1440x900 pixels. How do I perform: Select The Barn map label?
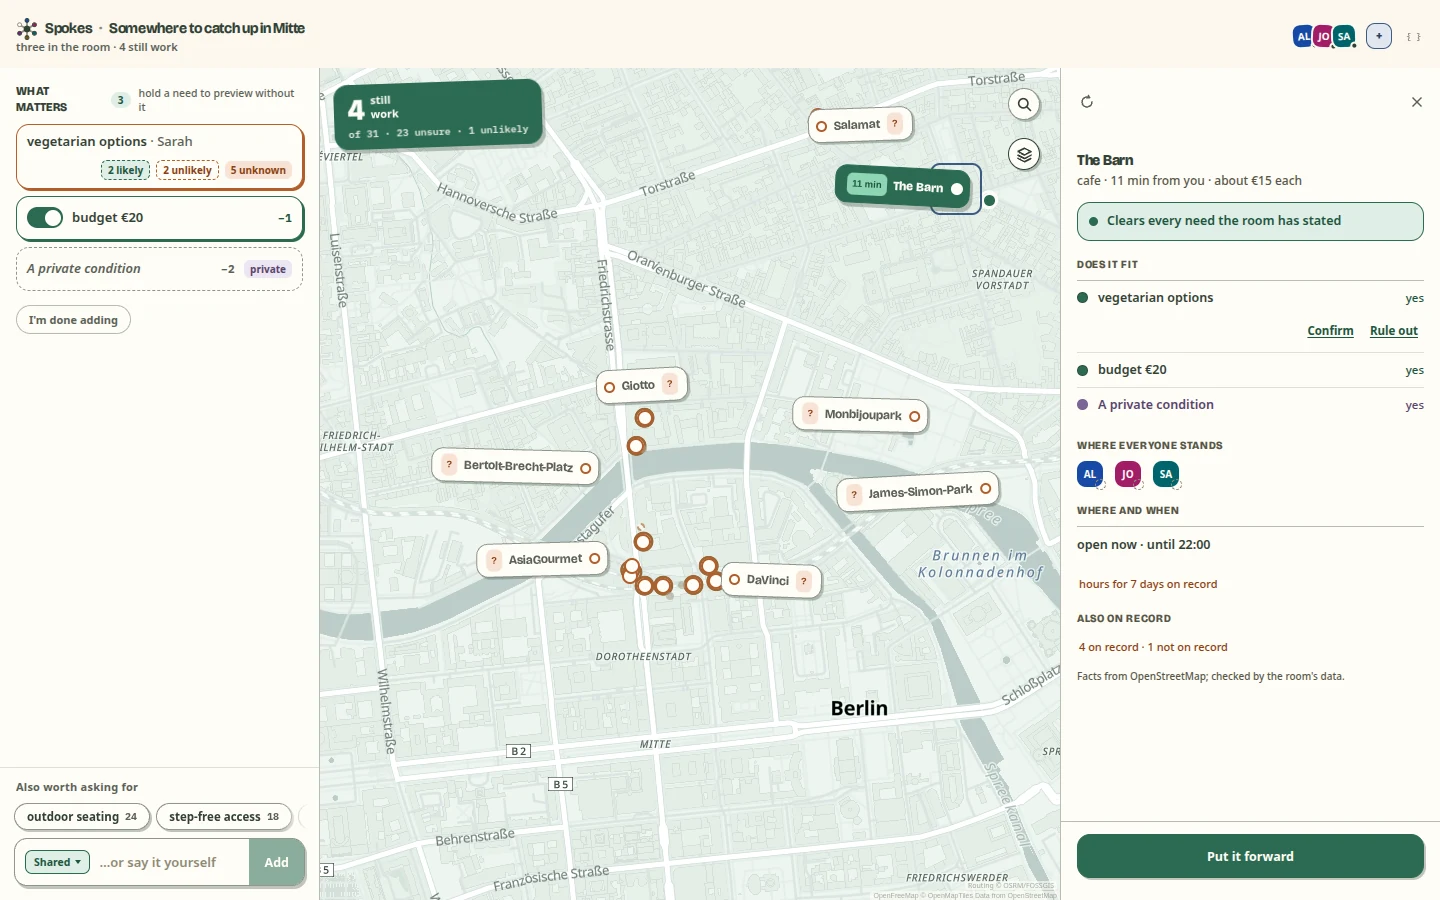point(905,186)
